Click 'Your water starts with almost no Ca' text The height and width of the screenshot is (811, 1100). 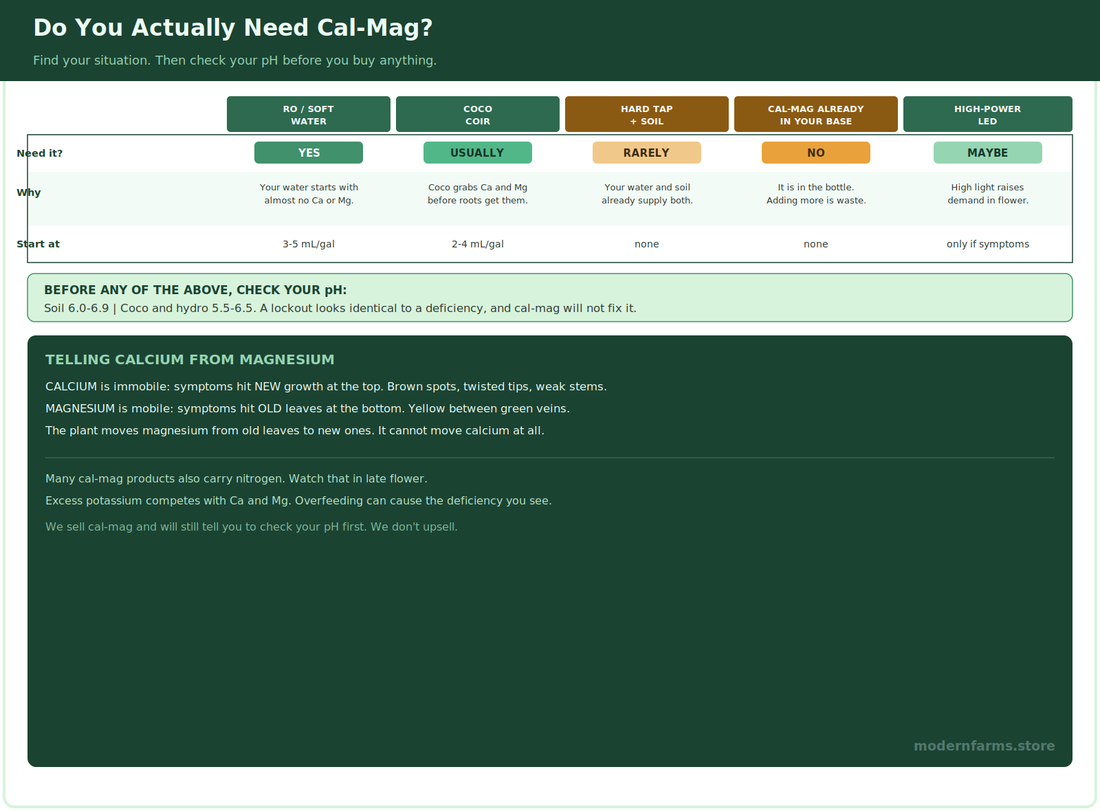(309, 194)
